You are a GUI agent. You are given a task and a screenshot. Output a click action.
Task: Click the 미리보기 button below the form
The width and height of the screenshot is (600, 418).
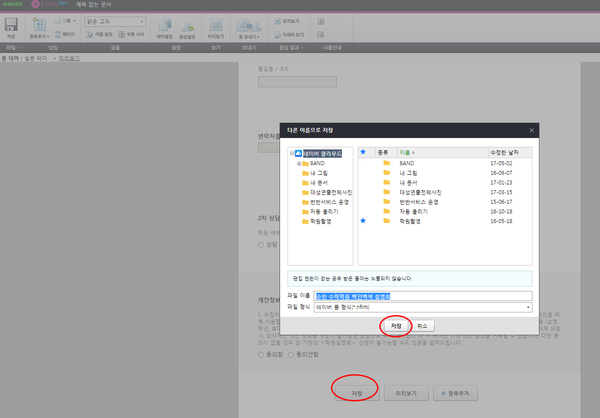pyautogui.click(x=406, y=393)
